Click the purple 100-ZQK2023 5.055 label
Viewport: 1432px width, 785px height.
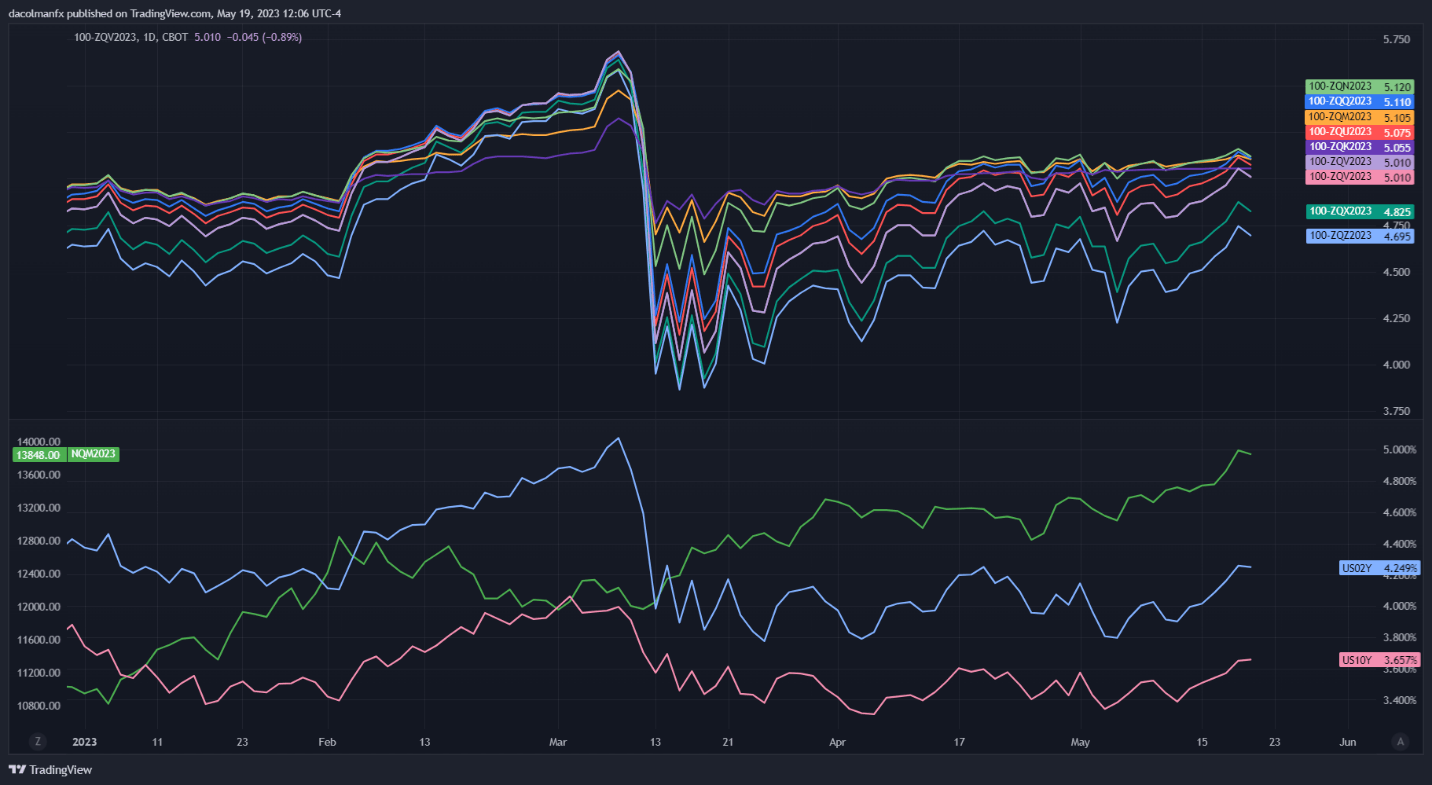[1359, 147]
